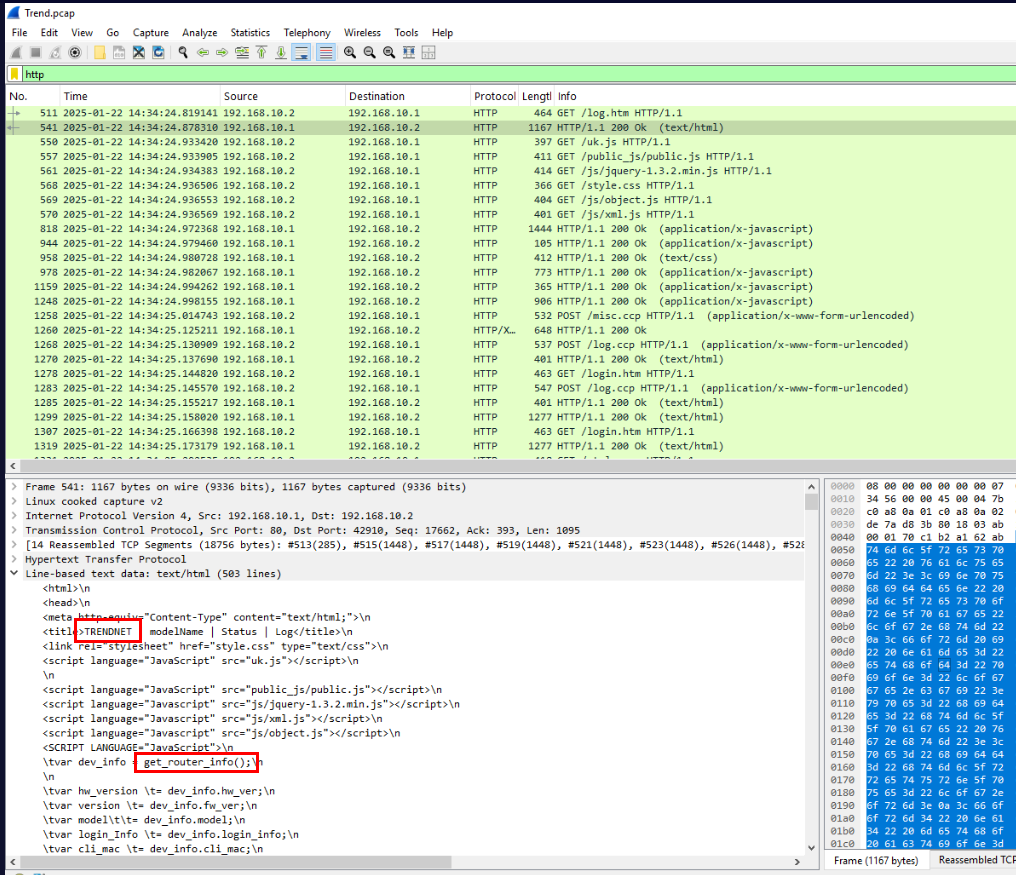
Task: Open the Analyze menu
Action: (x=200, y=32)
